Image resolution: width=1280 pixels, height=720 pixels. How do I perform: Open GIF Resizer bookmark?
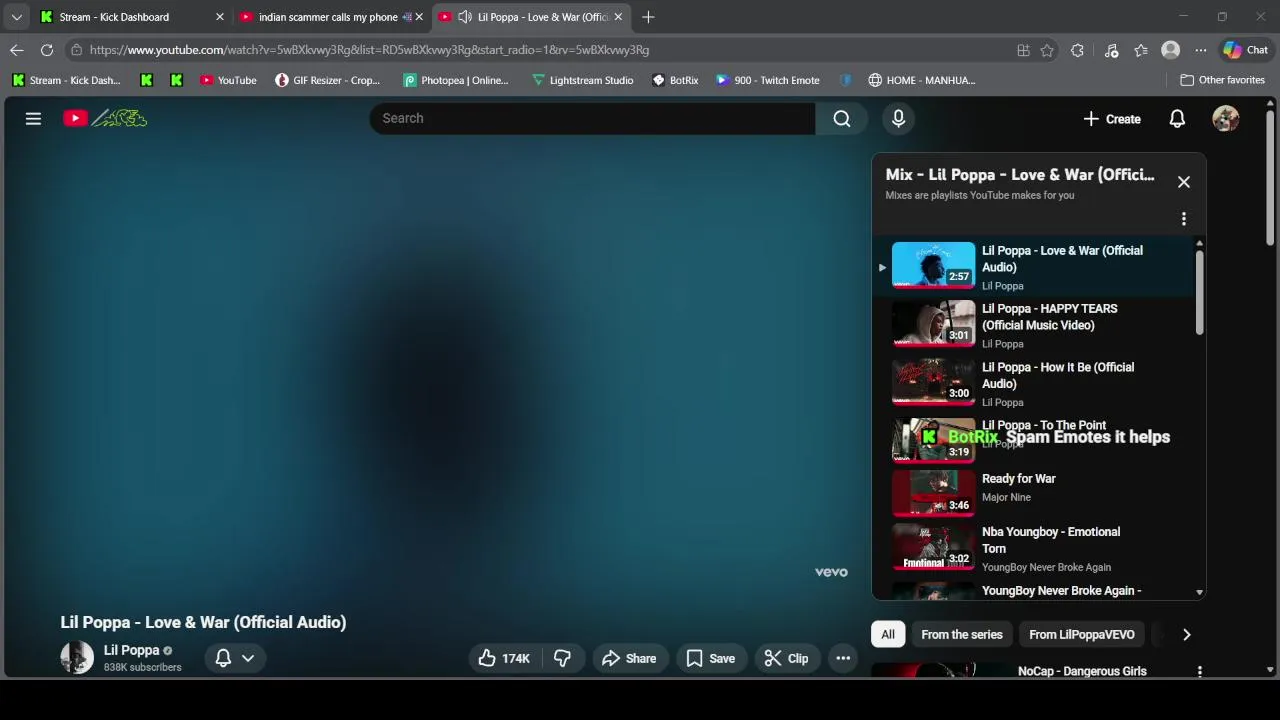328,80
